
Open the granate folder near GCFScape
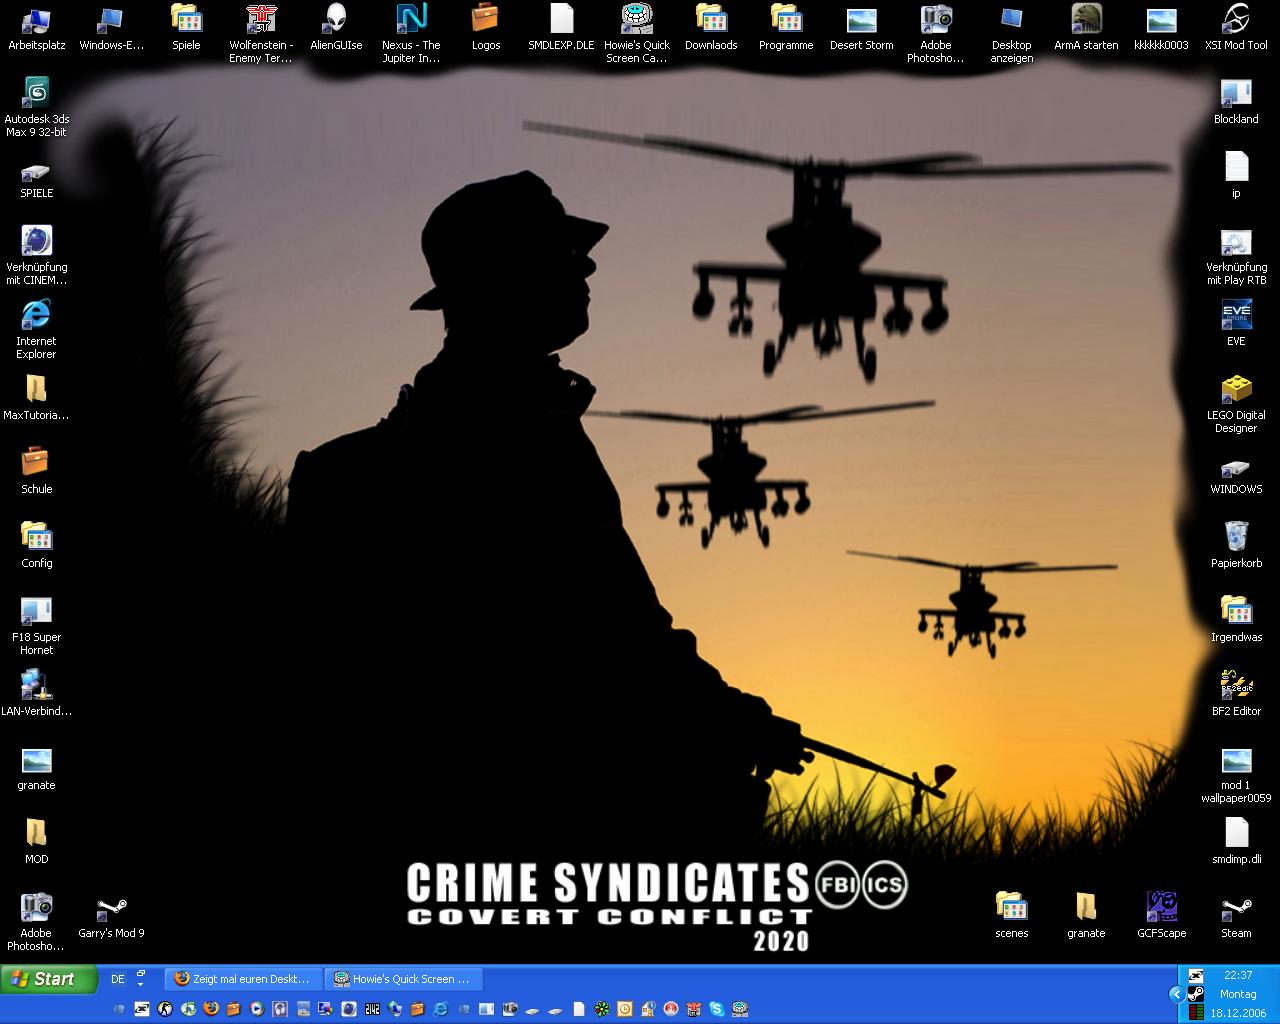pos(1086,916)
